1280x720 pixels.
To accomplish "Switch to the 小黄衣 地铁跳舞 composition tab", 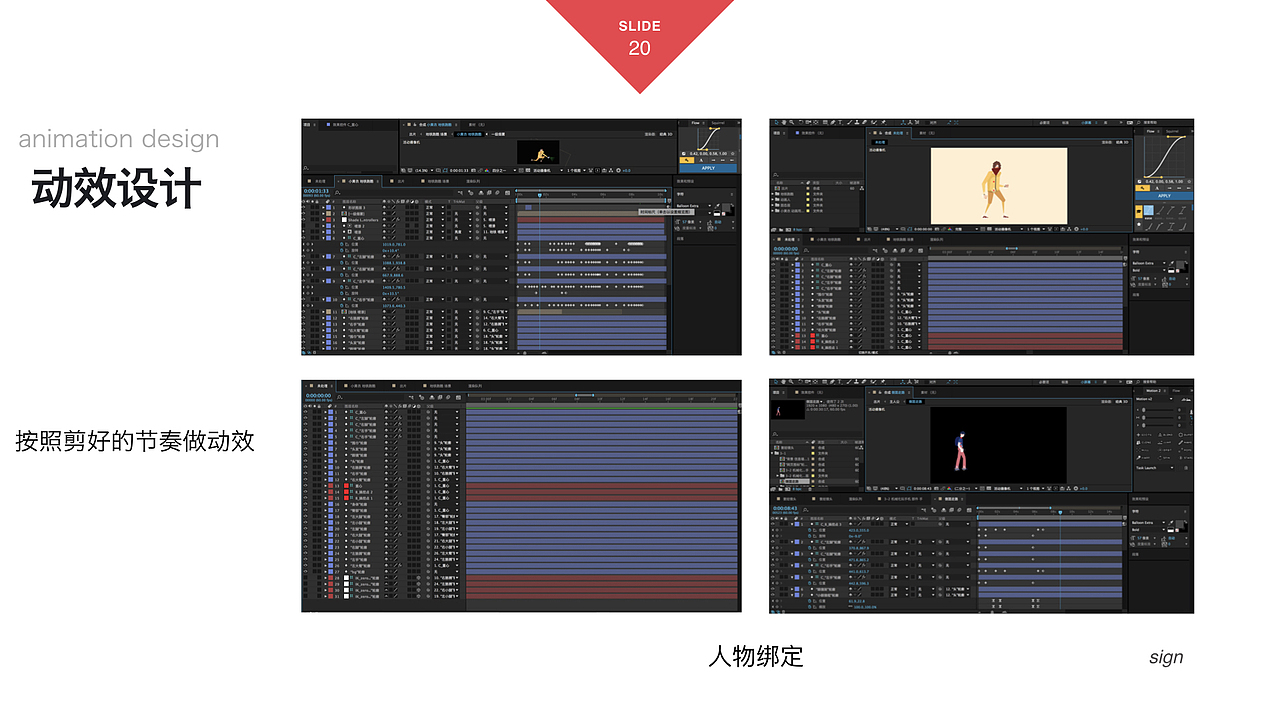I will pos(358,183).
